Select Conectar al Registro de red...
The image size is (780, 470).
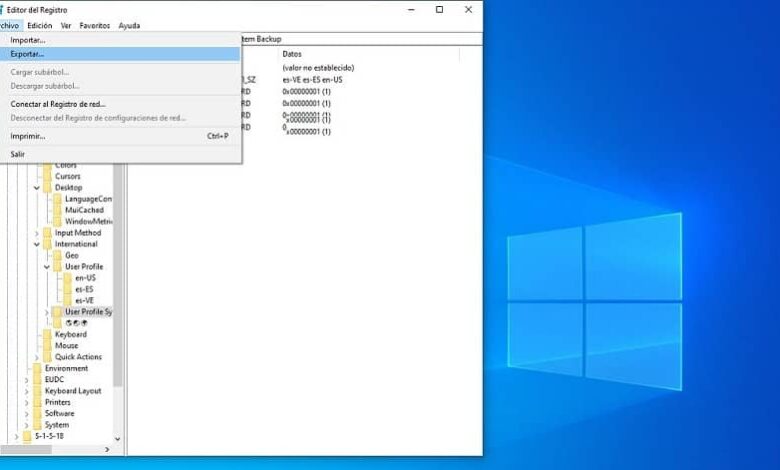pos(120,104)
